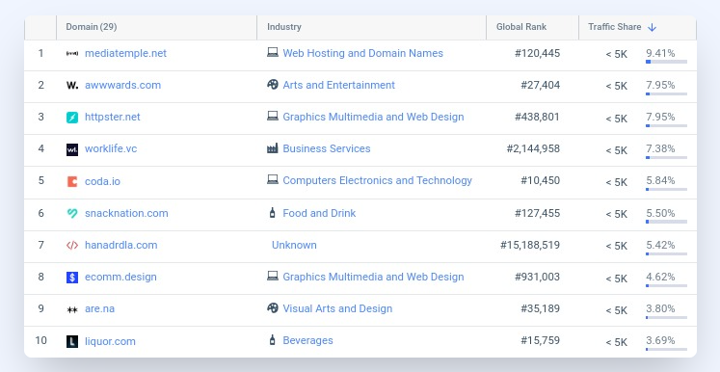Viewport: 720px width, 372px height.
Task: Click factory icon beside Business Services
Action: point(273,148)
